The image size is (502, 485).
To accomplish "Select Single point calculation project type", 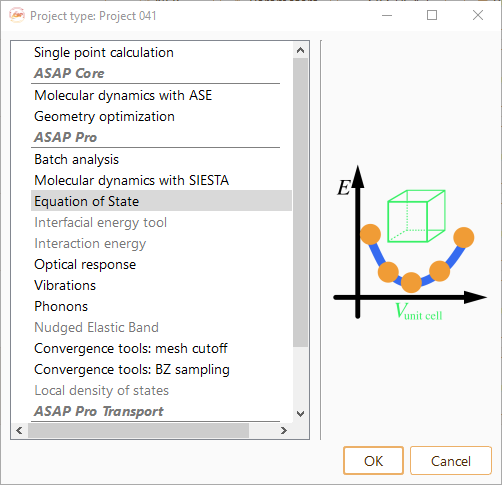I will [161, 52].
